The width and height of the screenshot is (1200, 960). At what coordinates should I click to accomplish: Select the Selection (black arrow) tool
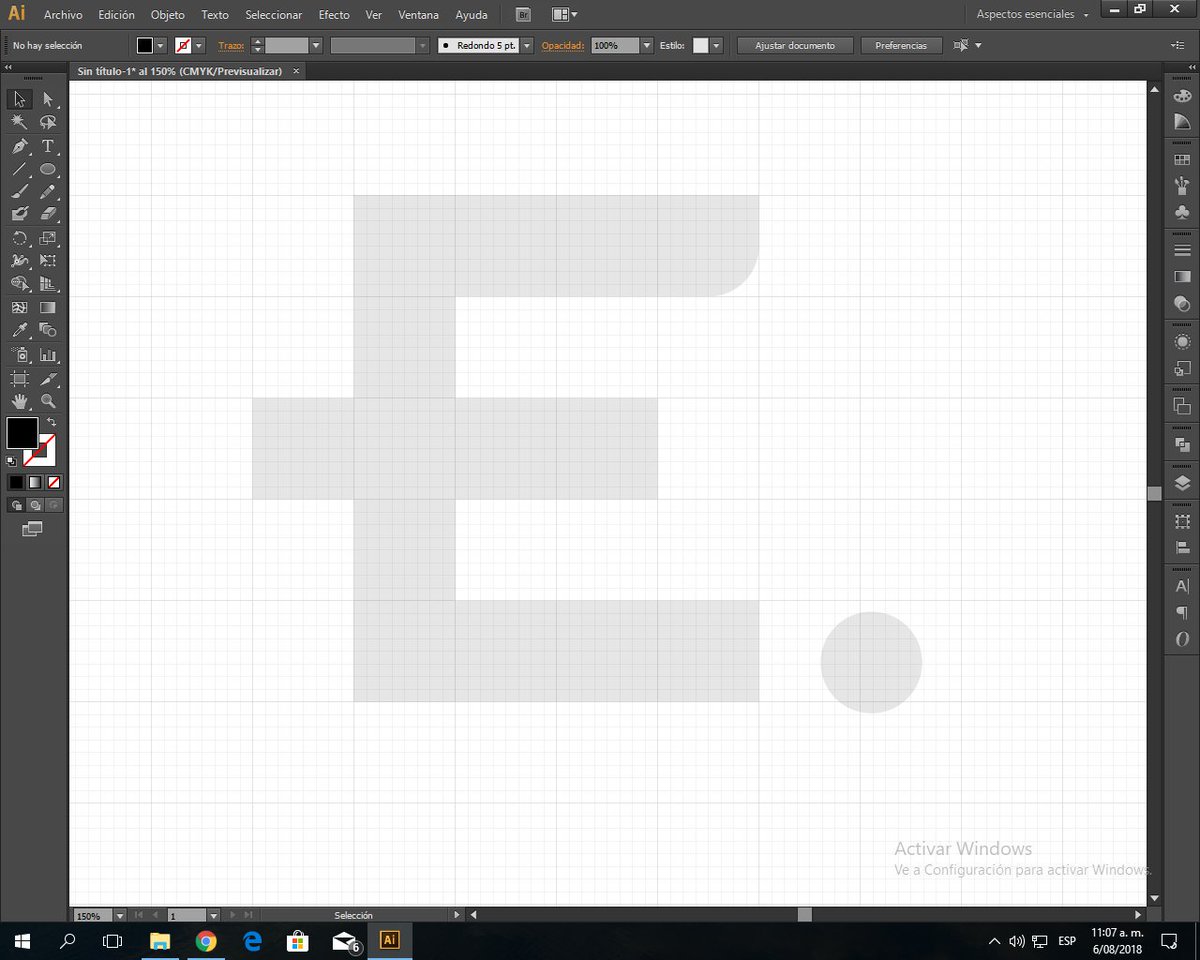pyautogui.click(x=19, y=99)
